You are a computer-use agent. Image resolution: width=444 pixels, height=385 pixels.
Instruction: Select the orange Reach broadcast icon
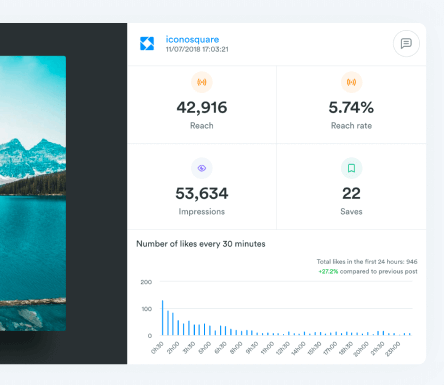[202, 82]
